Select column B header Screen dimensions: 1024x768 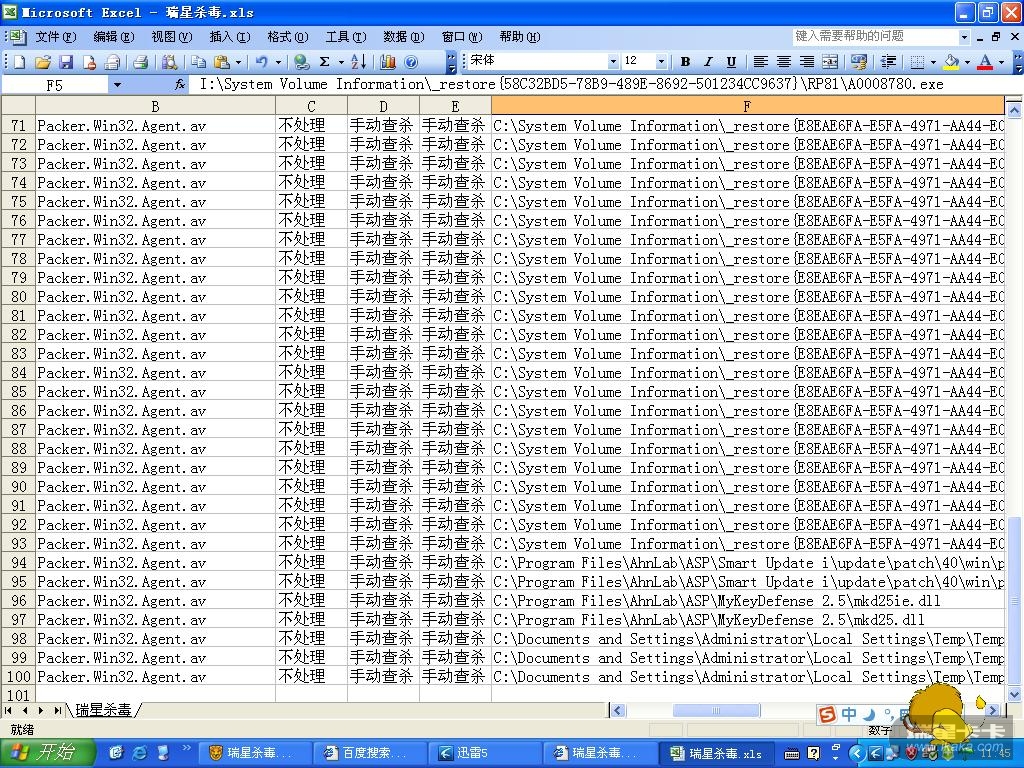click(x=155, y=106)
